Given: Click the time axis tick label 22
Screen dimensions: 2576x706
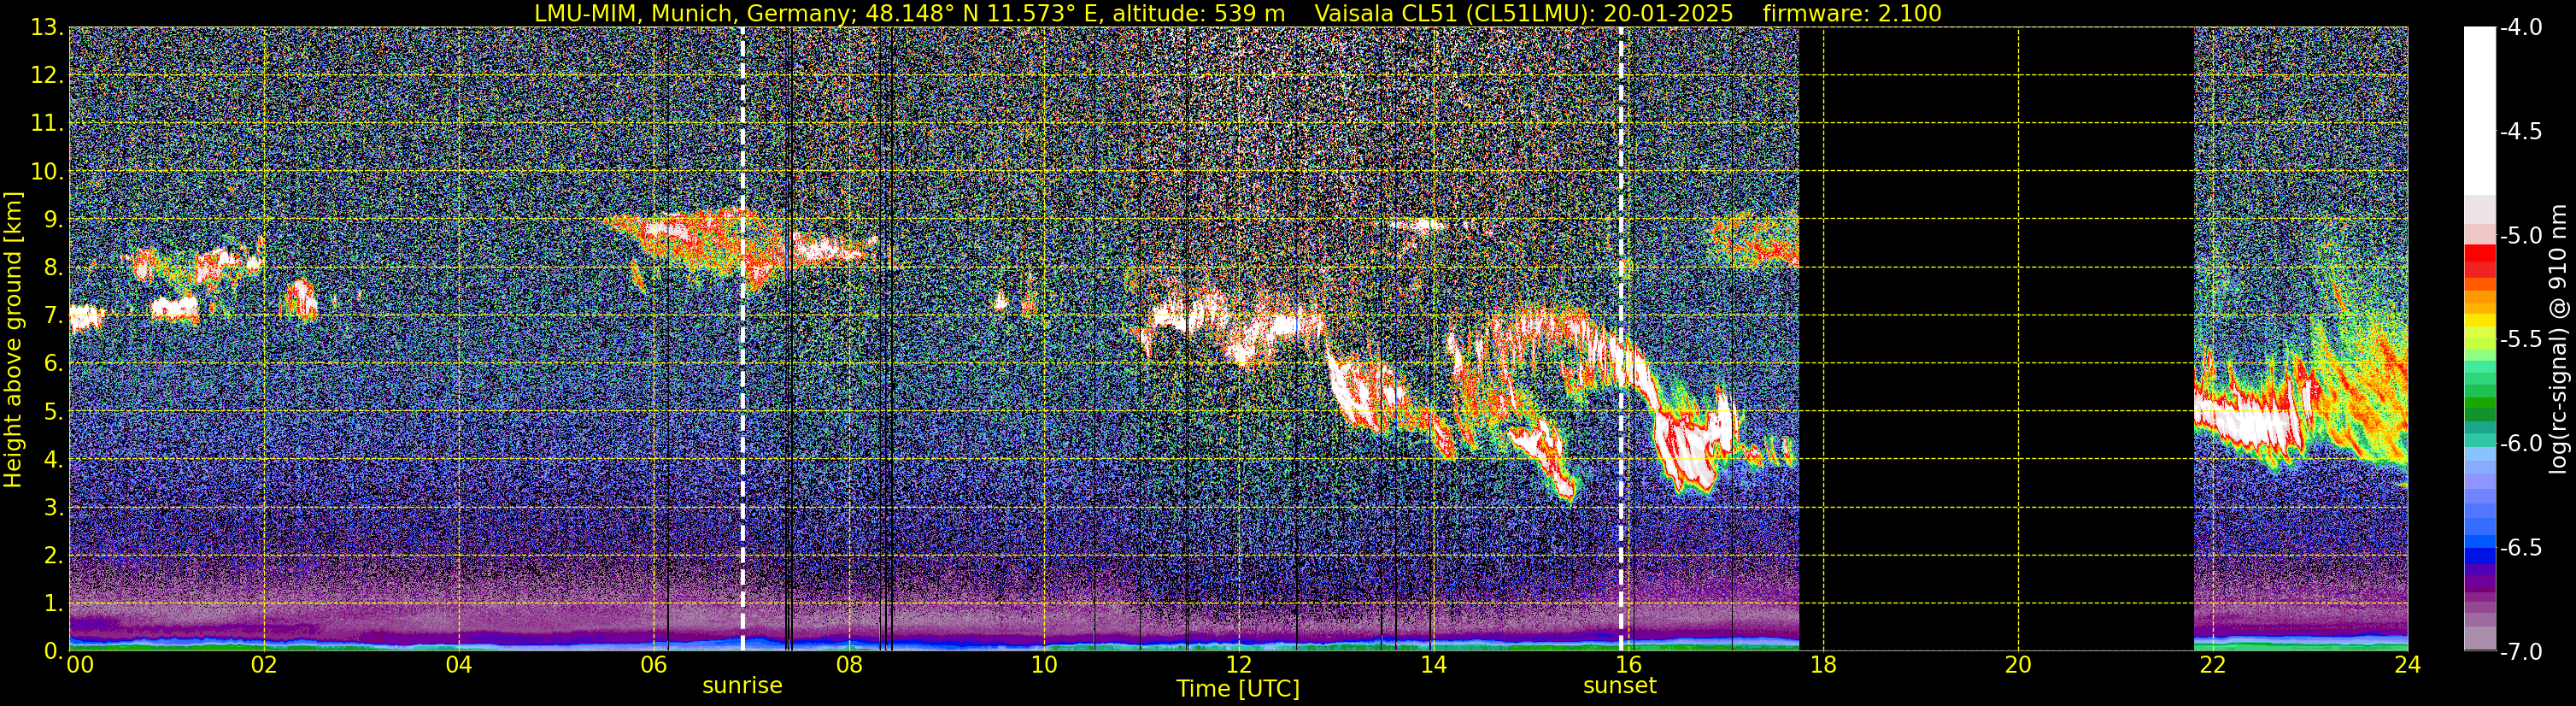Looking at the screenshot, I should coord(2213,665).
